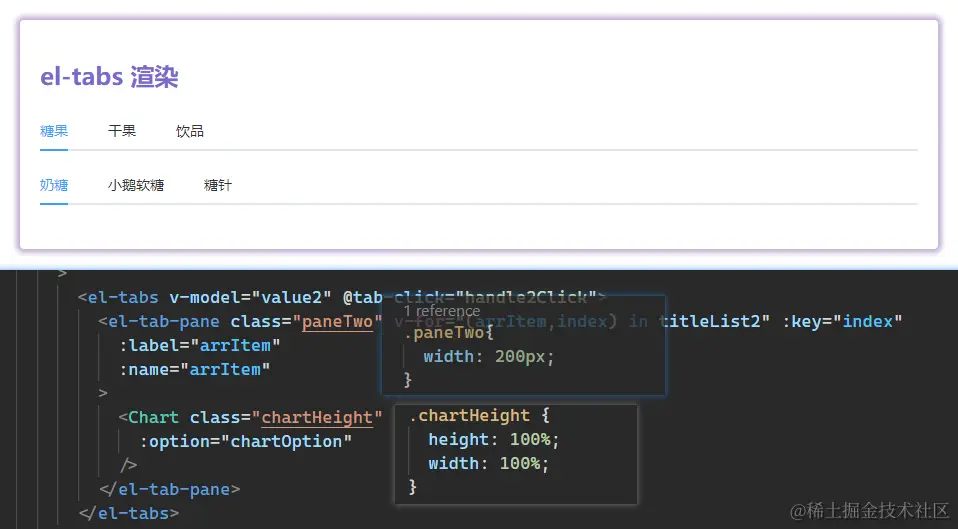Click the .paneTwo selector in the popup
Screen dimensions: 958x529
point(444,333)
